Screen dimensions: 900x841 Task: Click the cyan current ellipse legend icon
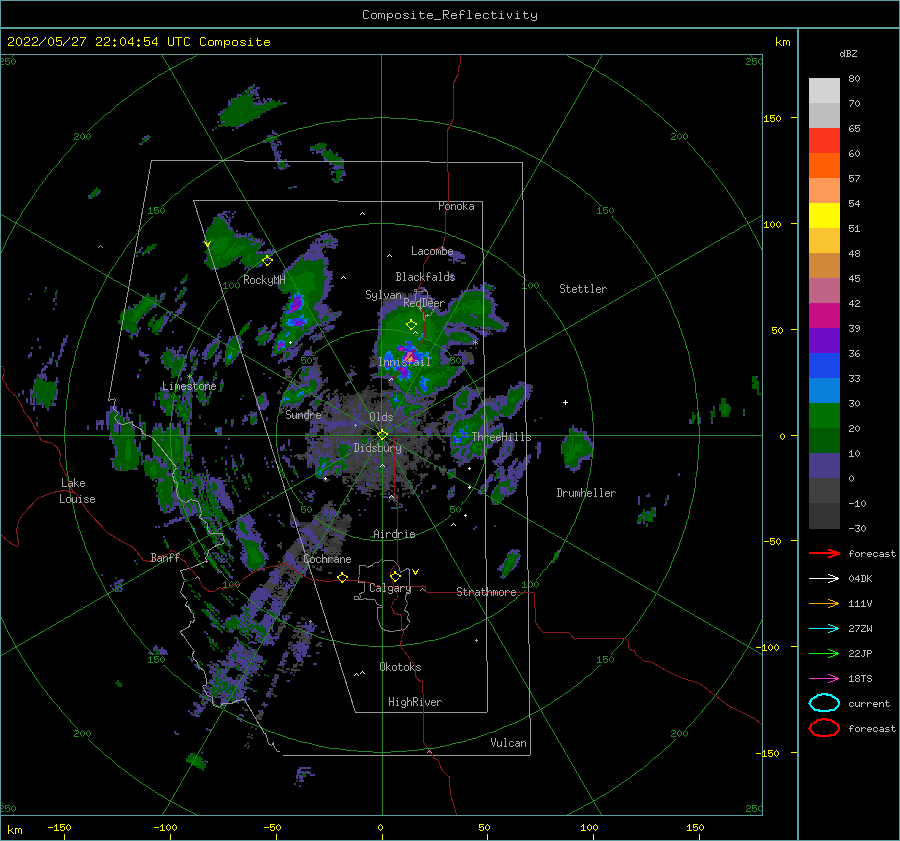[824, 703]
